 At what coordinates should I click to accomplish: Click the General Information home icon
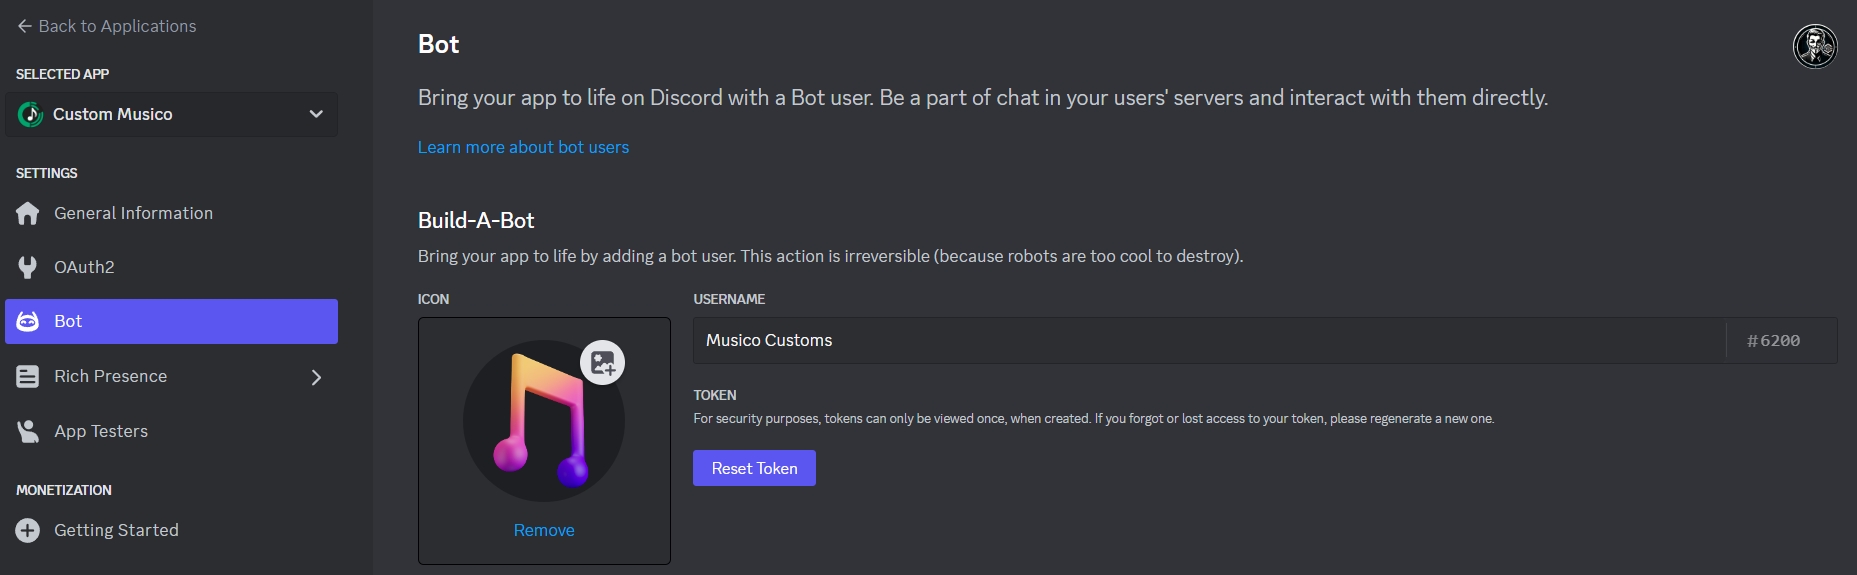(28, 213)
